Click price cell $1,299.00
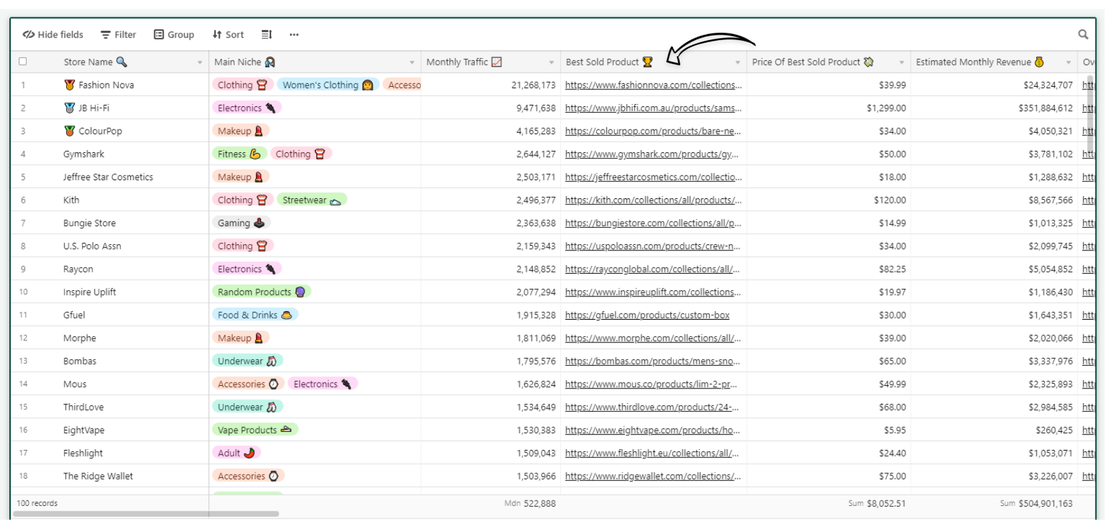 pos(887,109)
